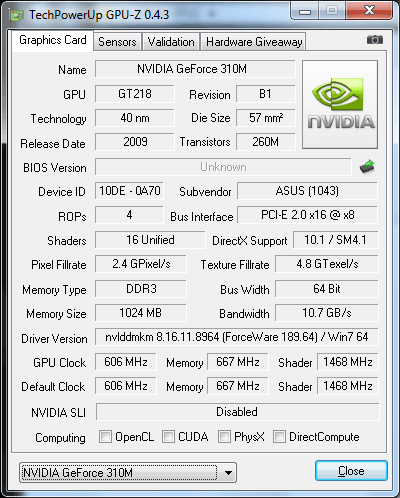Click the BIOS save chip icon
Screen dimensions: 400x498
(x=367, y=167)
